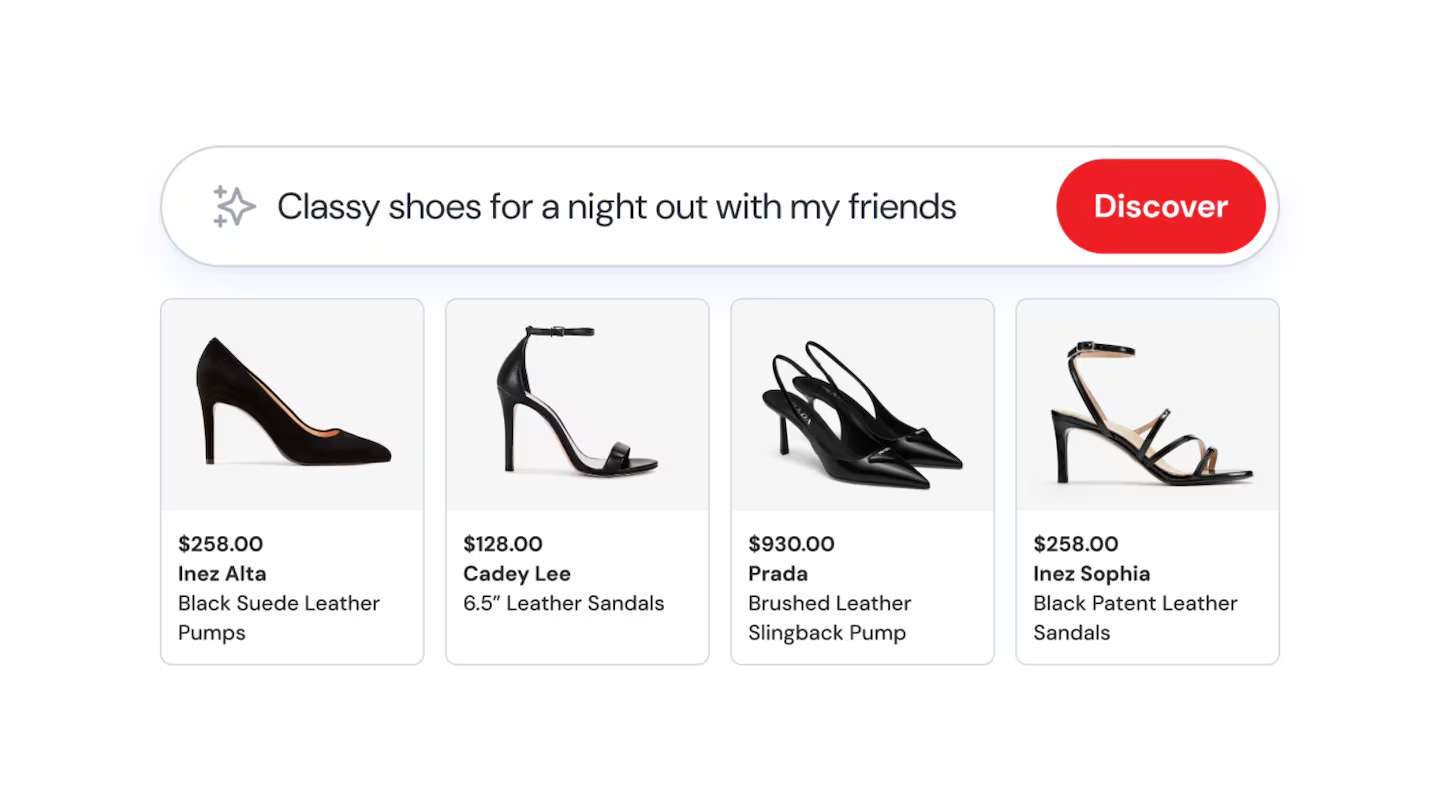Screen dimensions: 1440x810
Task: Open 6.5" Leather Sandals product title
Action: (x=564, y=603)
